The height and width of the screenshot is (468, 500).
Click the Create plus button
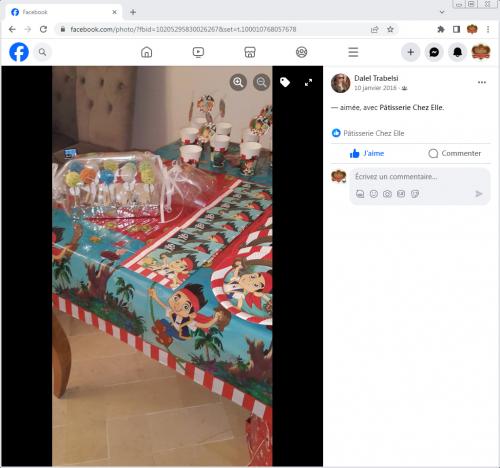411,52
